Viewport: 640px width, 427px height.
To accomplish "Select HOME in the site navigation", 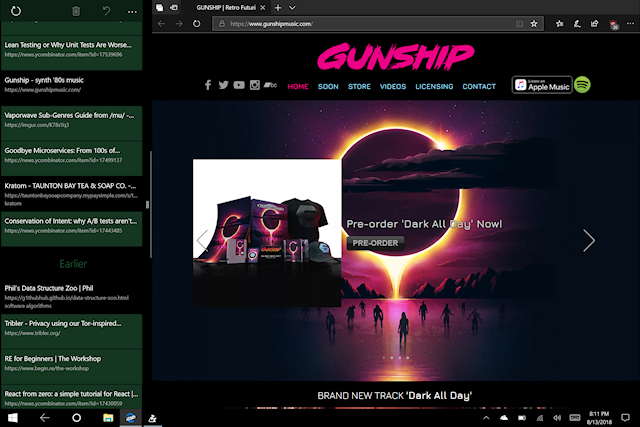I will (298, 87).
